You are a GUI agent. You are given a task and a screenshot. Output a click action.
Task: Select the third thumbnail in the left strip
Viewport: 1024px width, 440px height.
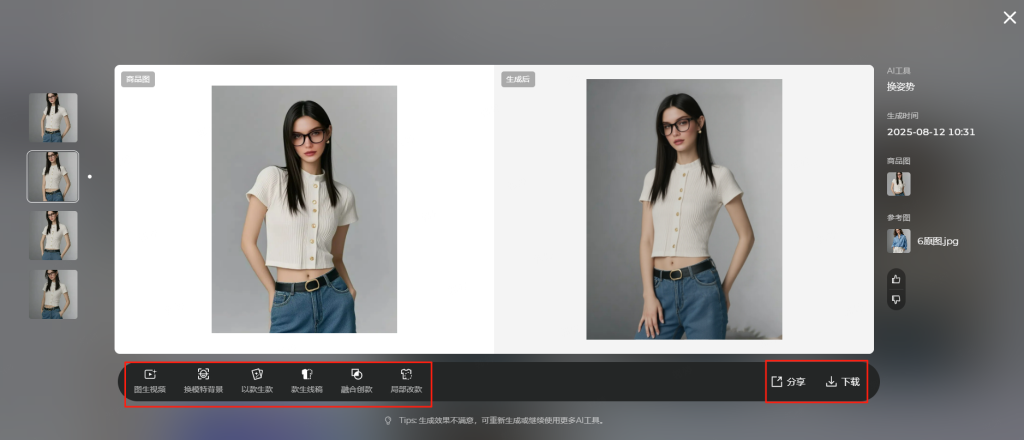53,236
